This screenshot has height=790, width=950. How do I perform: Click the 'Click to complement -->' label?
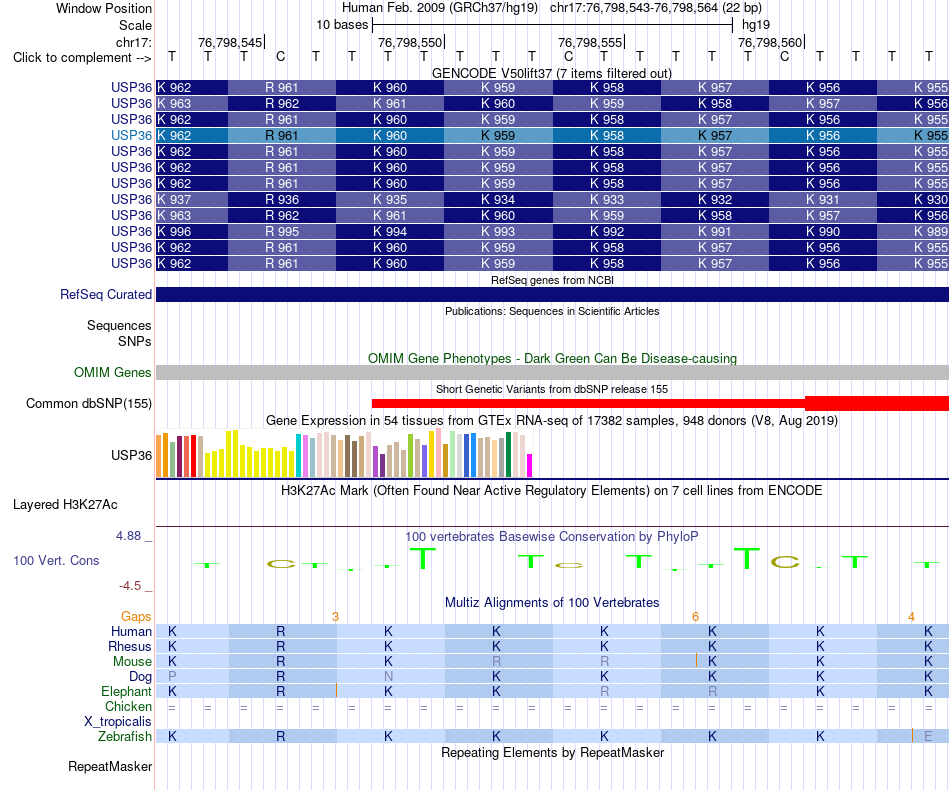[82, 58]
